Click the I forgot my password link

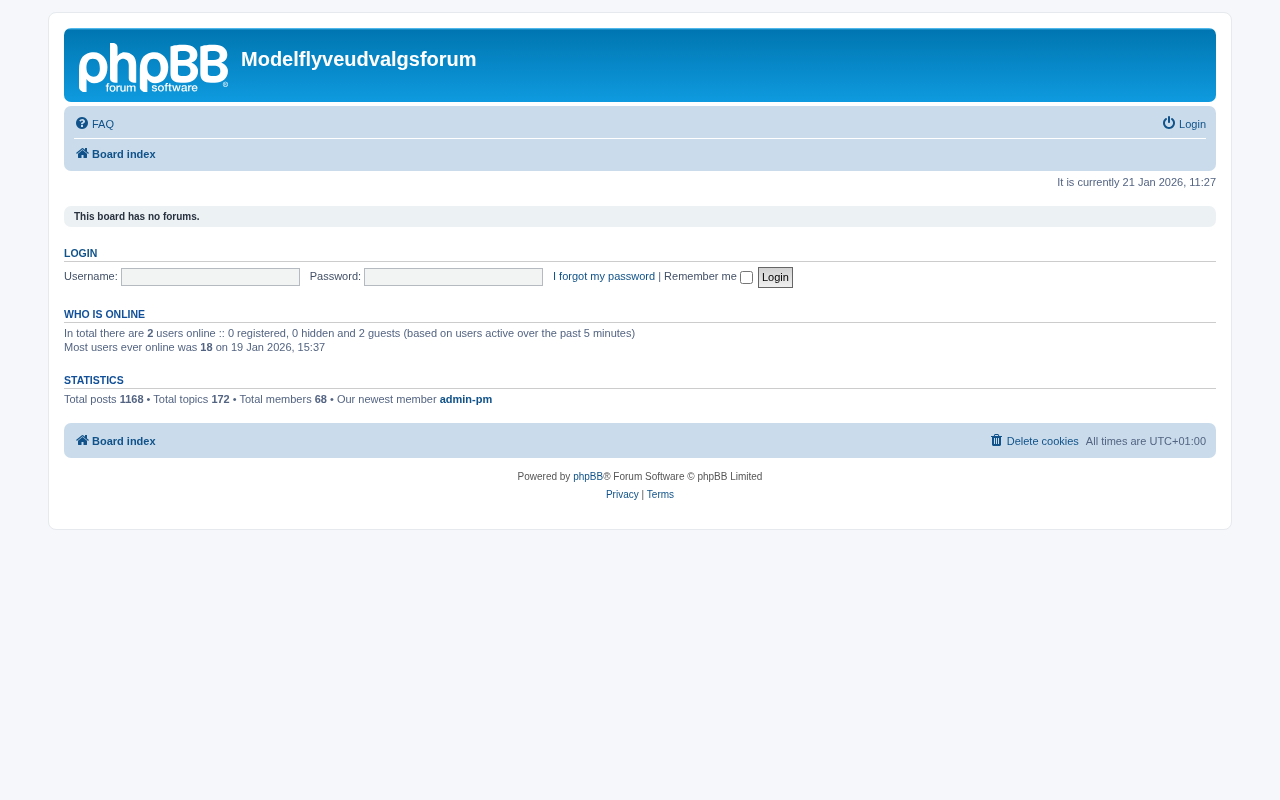click(x=604, y=277)
